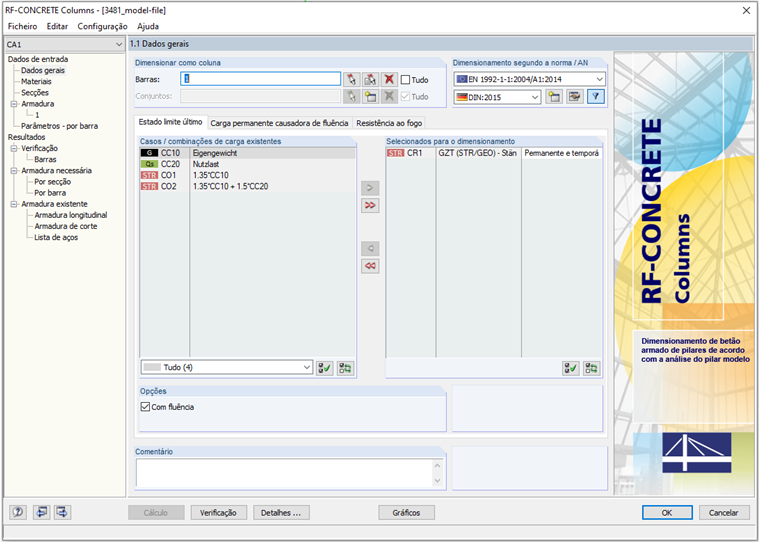760x542 pixels.
Task: Collapse the Armadura tree node
Action: tap(14, 104)
